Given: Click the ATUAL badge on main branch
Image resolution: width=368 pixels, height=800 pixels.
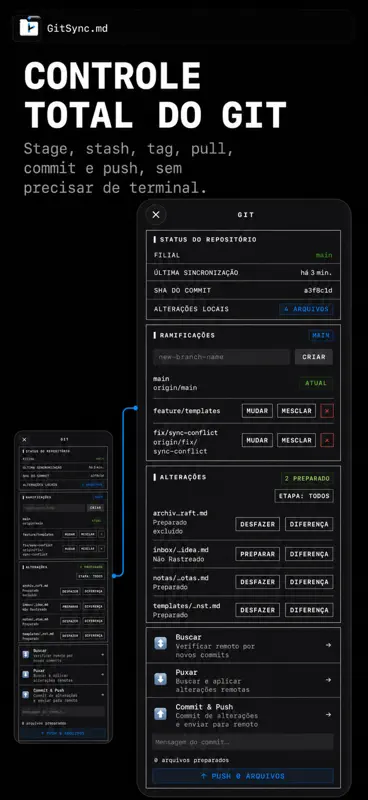Looking at the screenshot, I should point(316,383).
